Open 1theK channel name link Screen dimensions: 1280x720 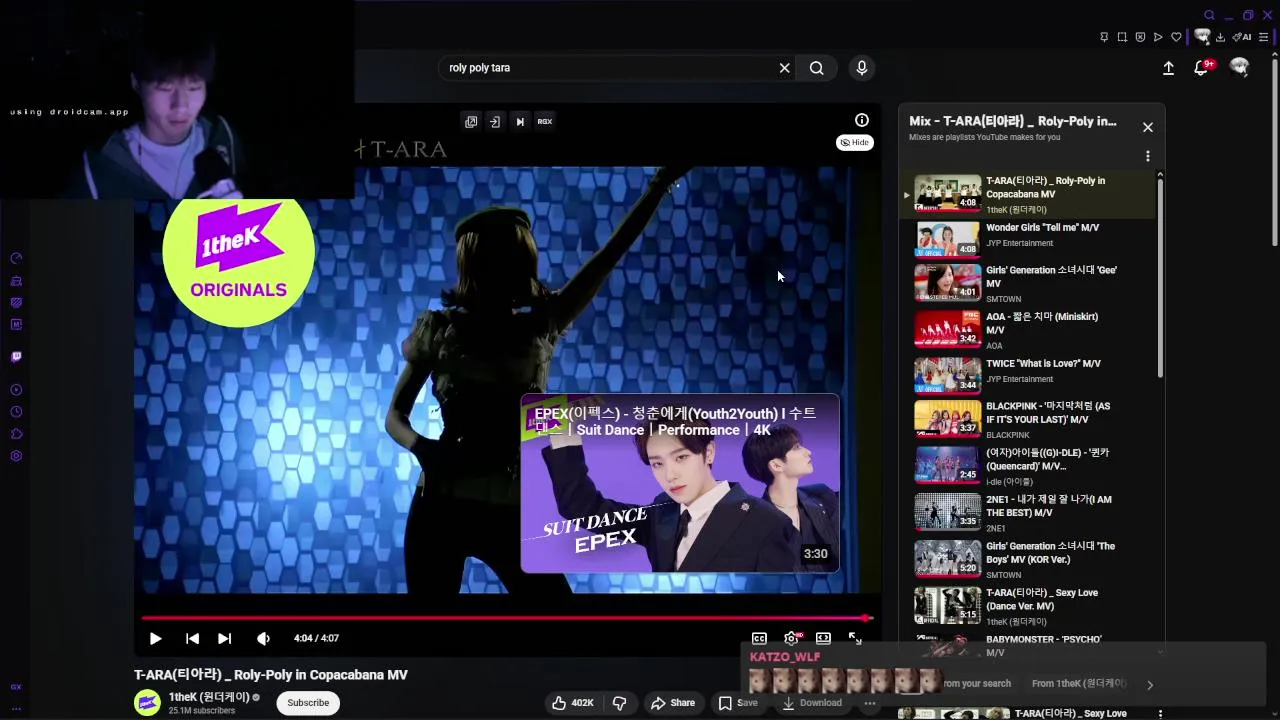pyautogui.click(x=209, y=697)
